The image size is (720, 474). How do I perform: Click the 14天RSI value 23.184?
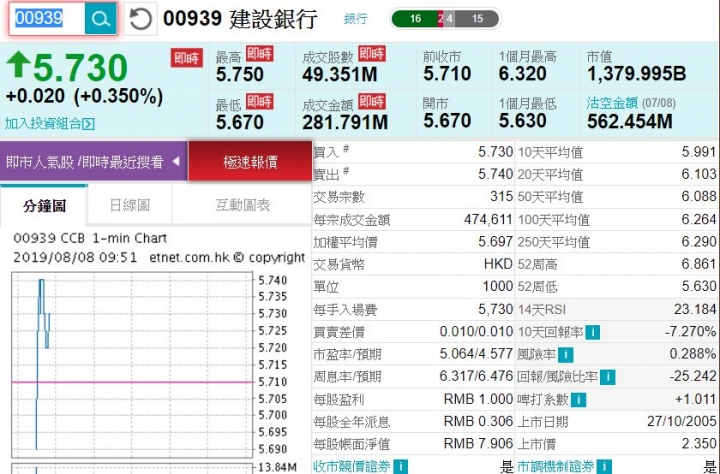tap(695, 309)
